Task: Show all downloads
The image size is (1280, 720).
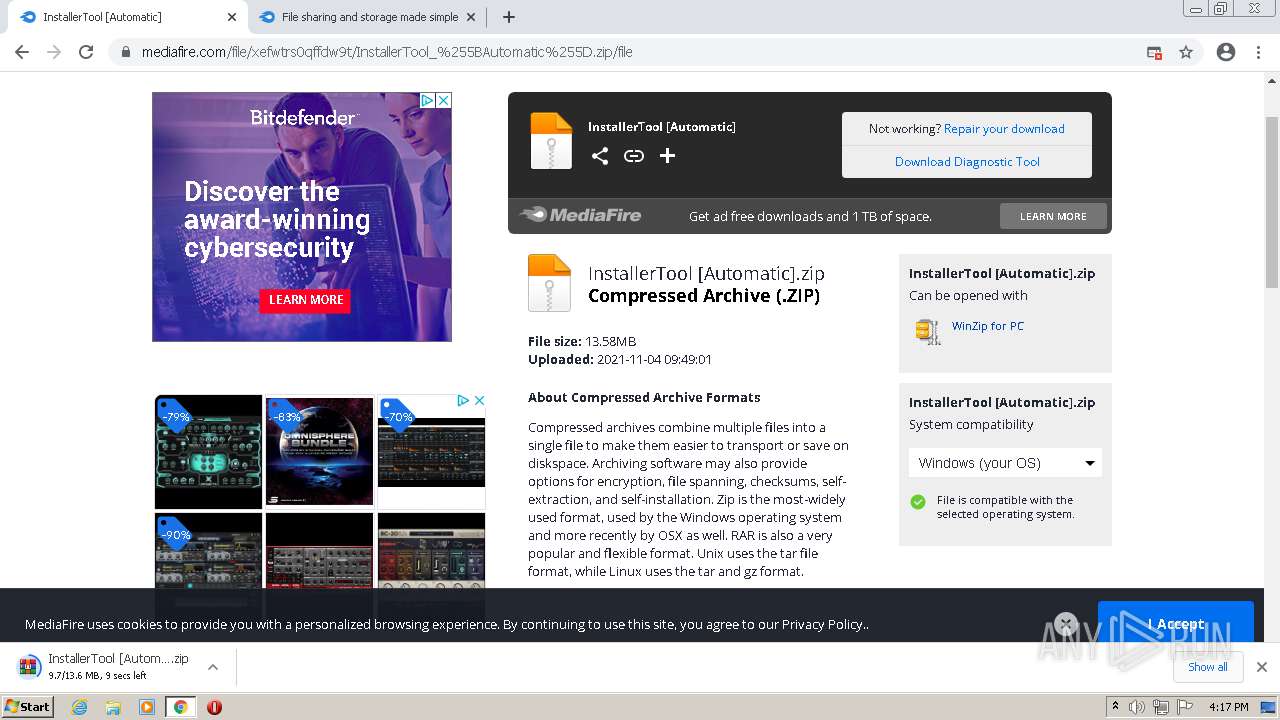Action: [1207, 667]
